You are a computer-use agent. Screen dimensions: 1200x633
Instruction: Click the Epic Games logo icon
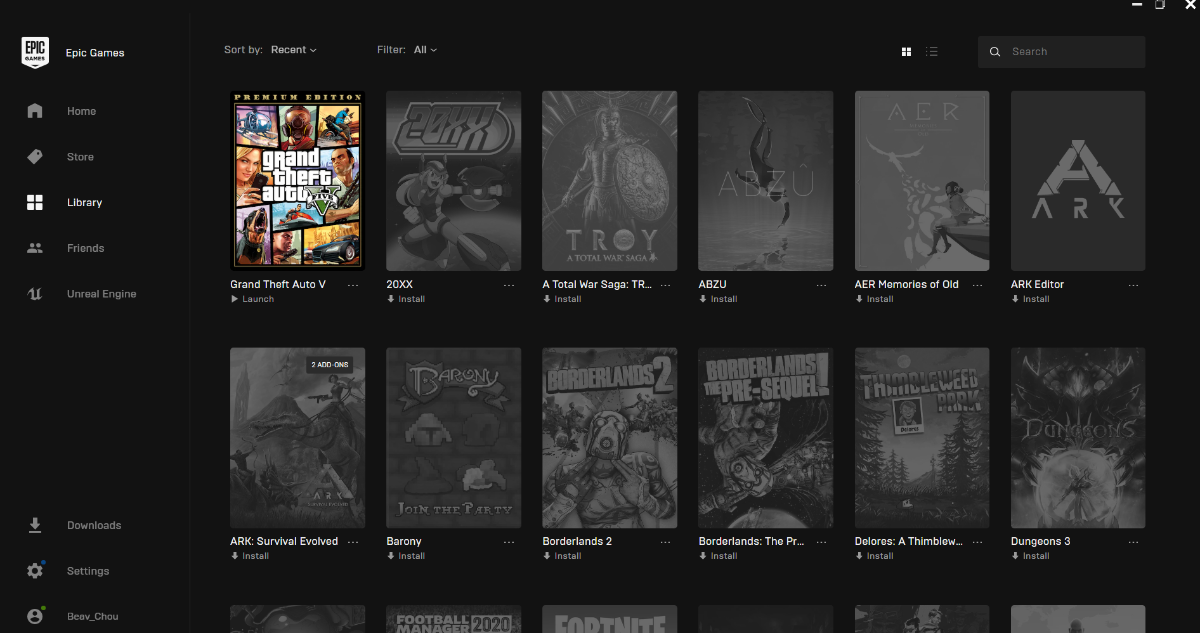coord(35,52)
